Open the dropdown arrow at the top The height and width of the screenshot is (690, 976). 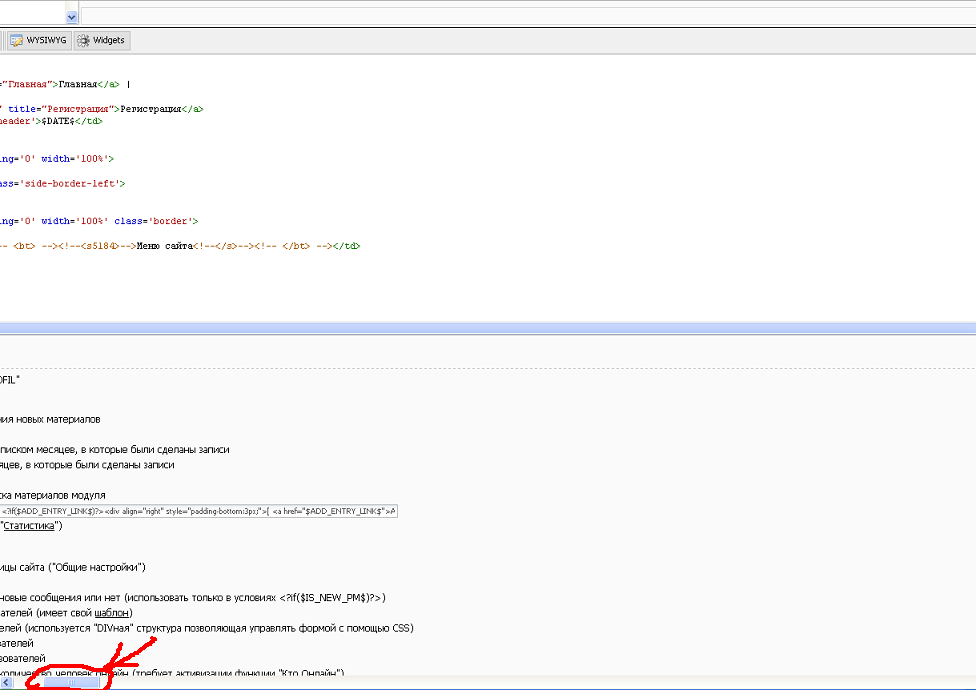(71, 17)
